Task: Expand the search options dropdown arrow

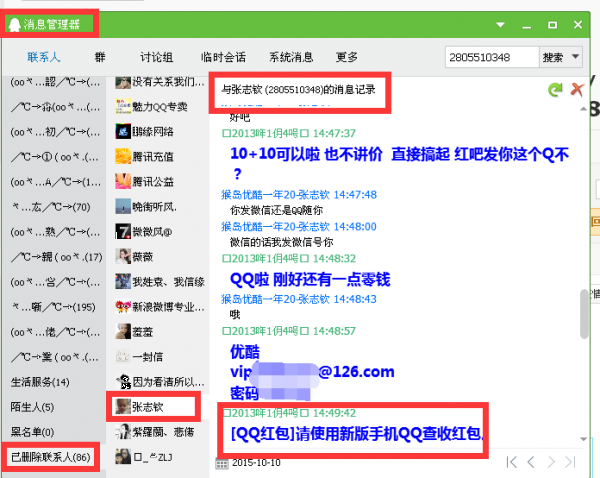Action: (x=575, y=57)
